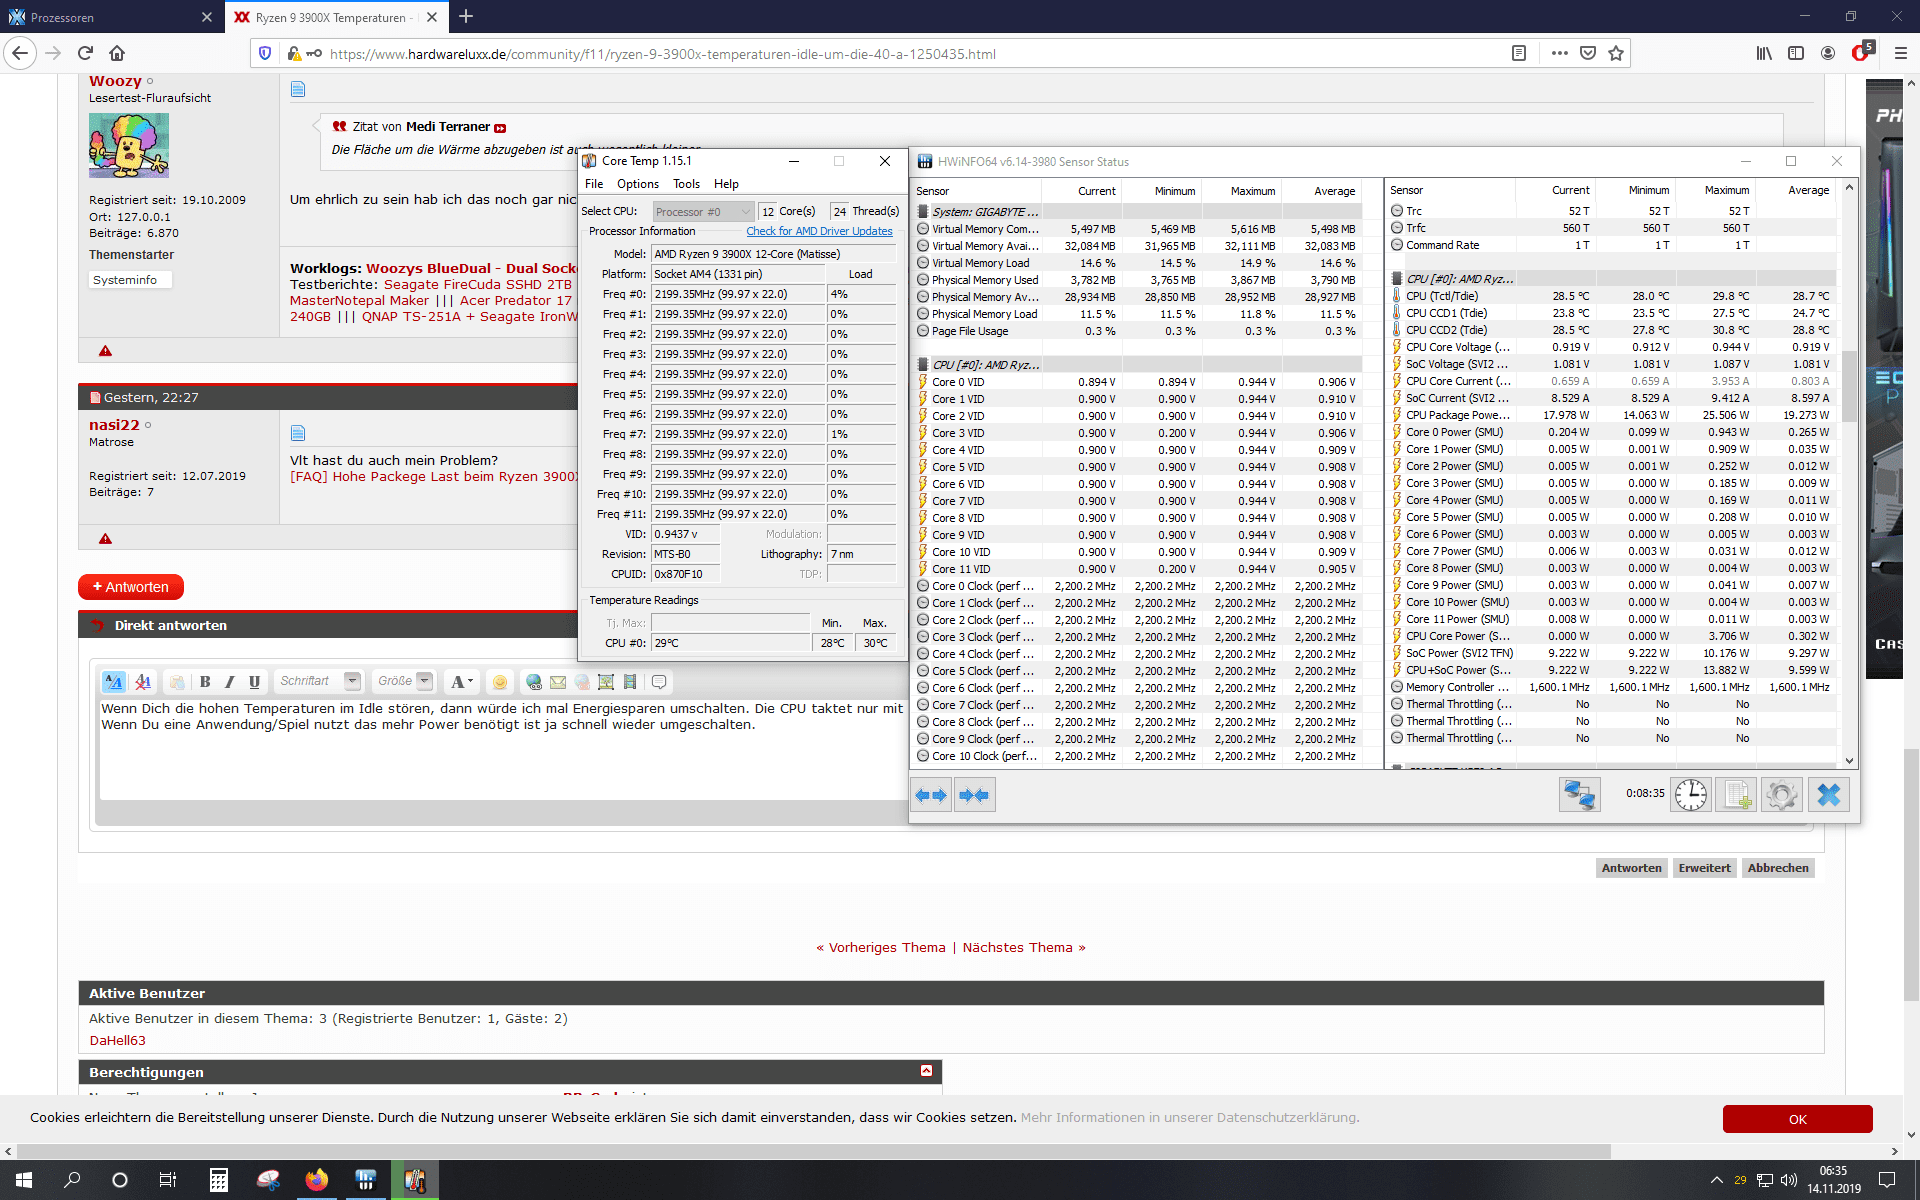
Task: Open Größe font size dropdown
Action: pyautogui.click(x=403, y=681)
